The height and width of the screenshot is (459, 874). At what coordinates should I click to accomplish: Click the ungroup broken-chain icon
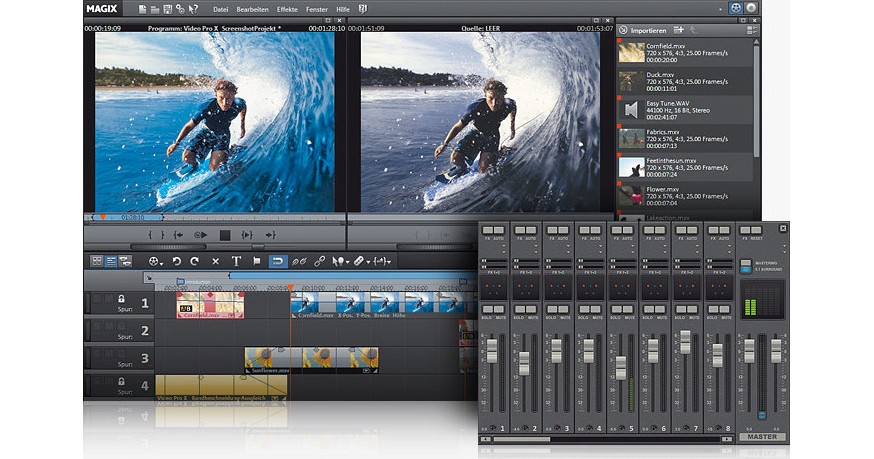coord(299,261)
